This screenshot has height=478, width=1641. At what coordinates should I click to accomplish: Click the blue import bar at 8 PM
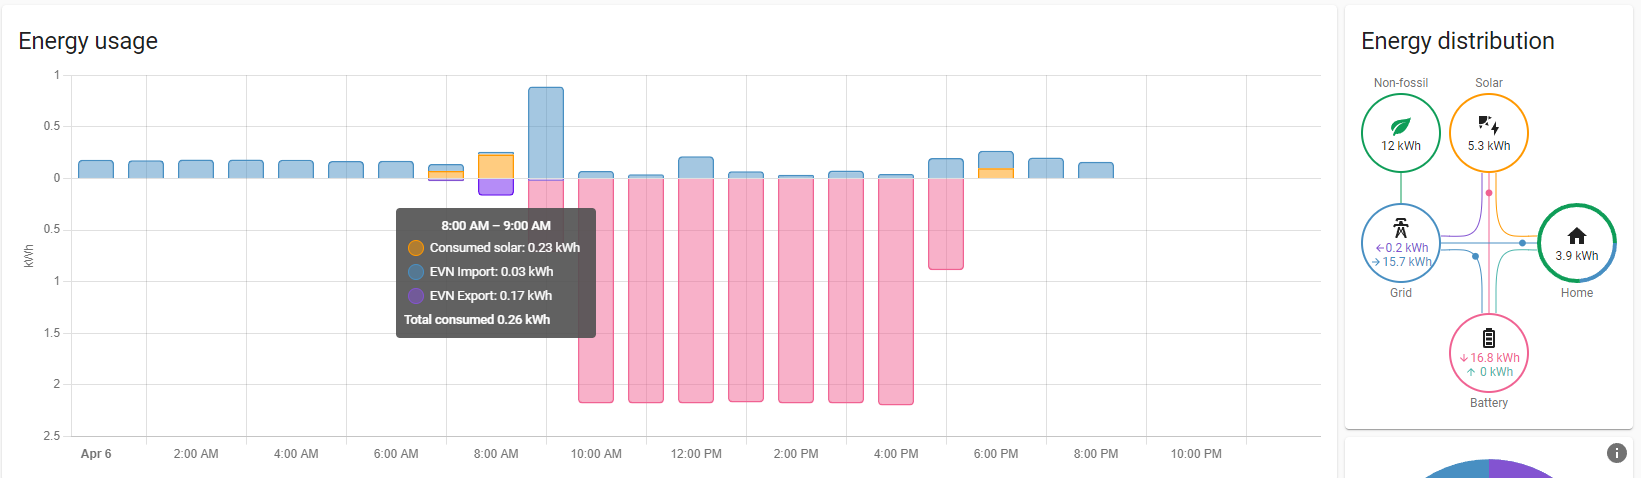click(1096, 170)
